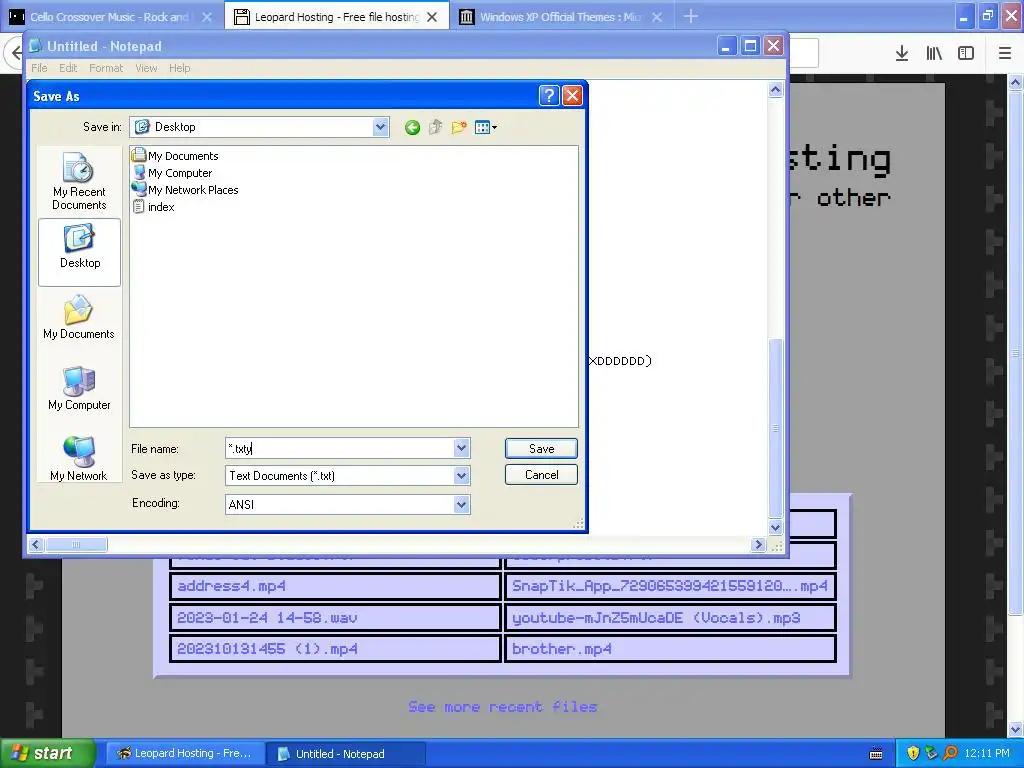Click the 12:11 PM taskbar clock

point(987,754)
